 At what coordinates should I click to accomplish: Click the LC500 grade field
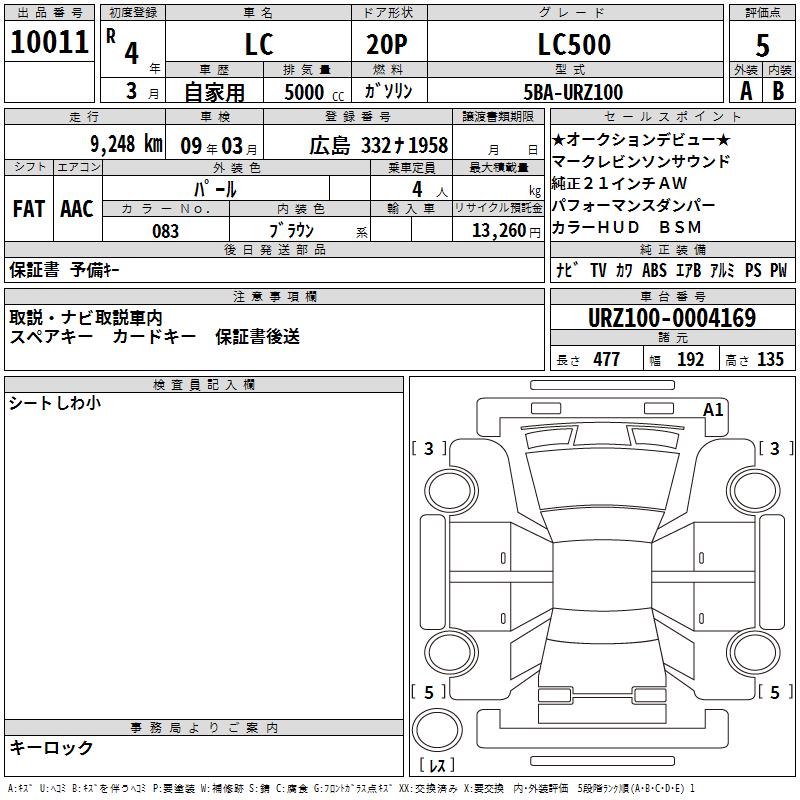[575, 44]
